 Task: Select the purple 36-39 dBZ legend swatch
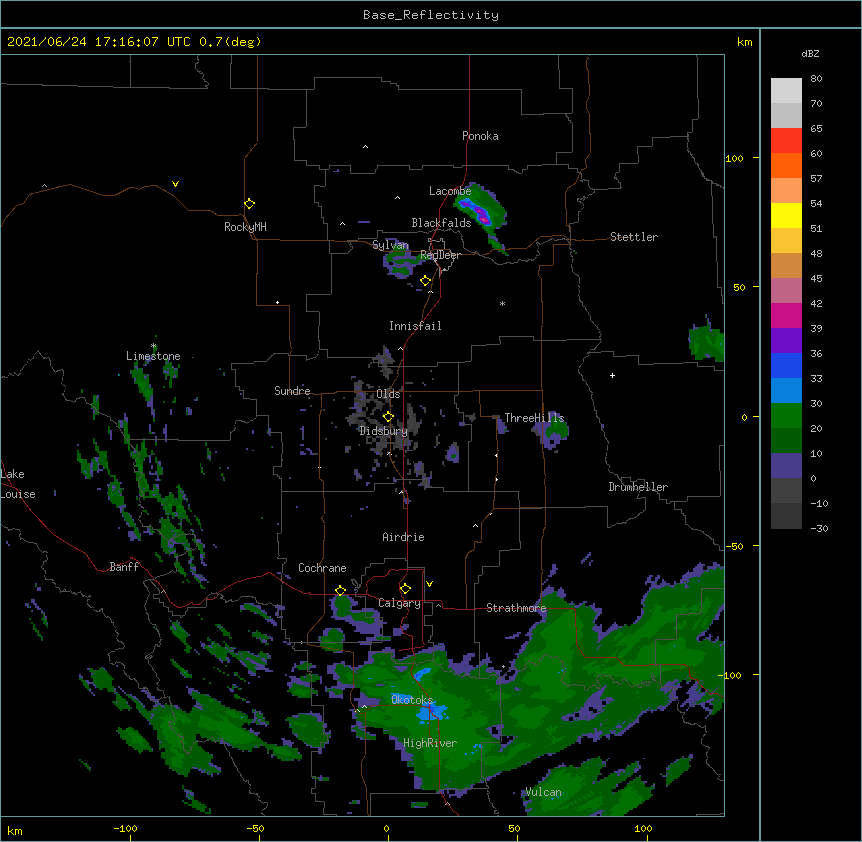point(786,340)
